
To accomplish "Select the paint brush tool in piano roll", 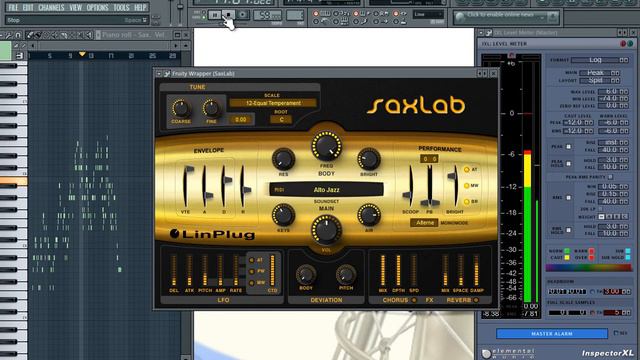I will pos(38,35).
